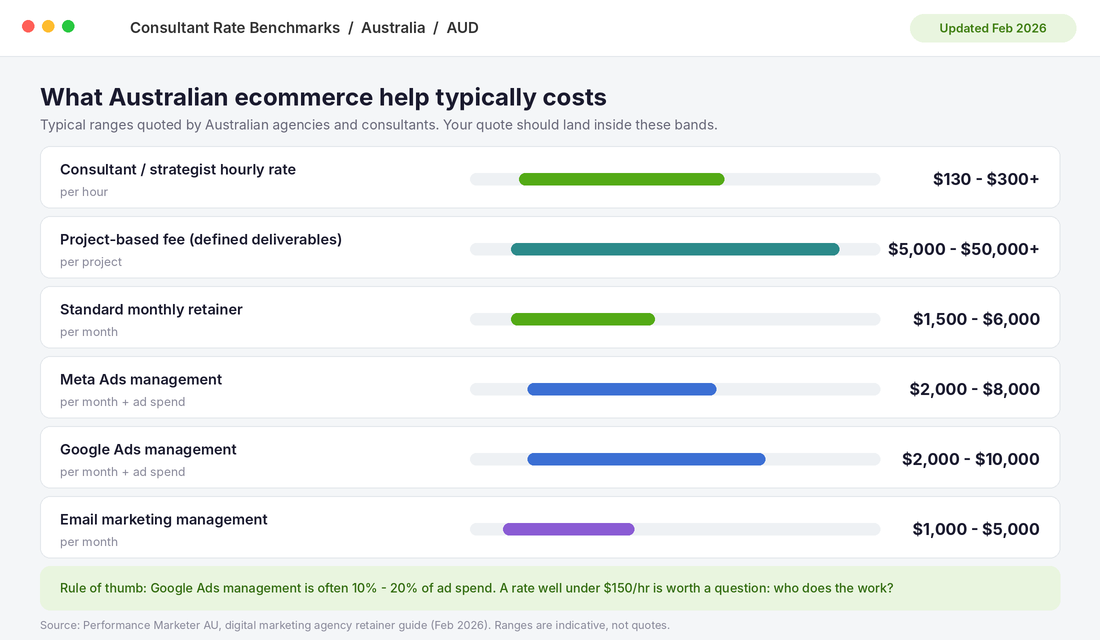Select Project-based fee (defined deliverables) label
Image resolution: width=1100 pixels, height=640 pixels.
pos(201,240)
